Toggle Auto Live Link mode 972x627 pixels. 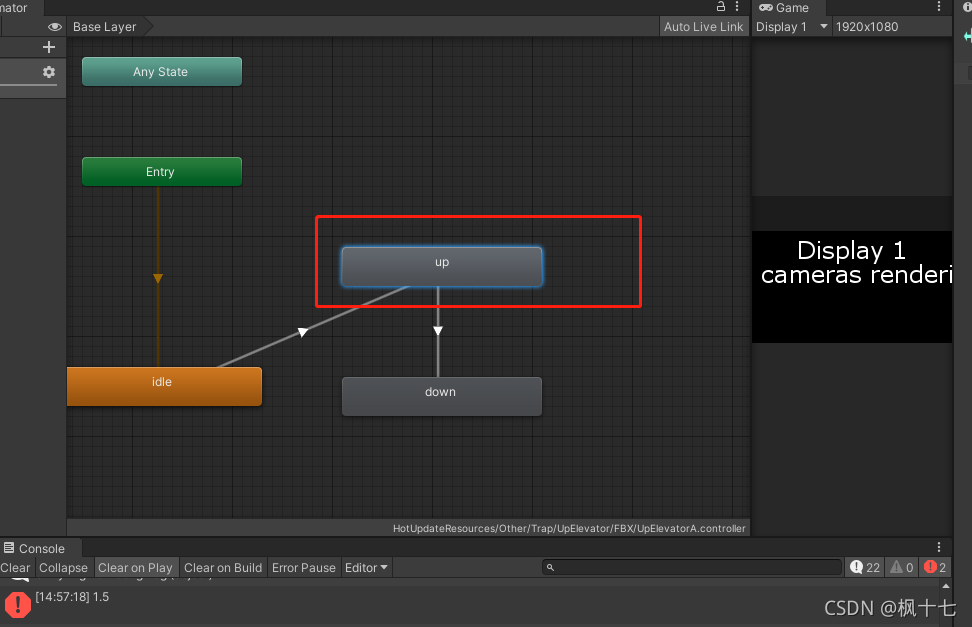(x=704, y=26)
